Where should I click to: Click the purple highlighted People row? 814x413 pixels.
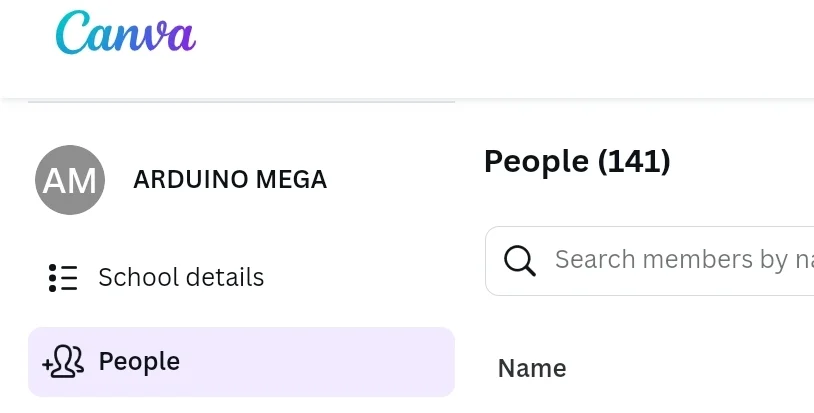pyautogui.click(x=241, y=362)
